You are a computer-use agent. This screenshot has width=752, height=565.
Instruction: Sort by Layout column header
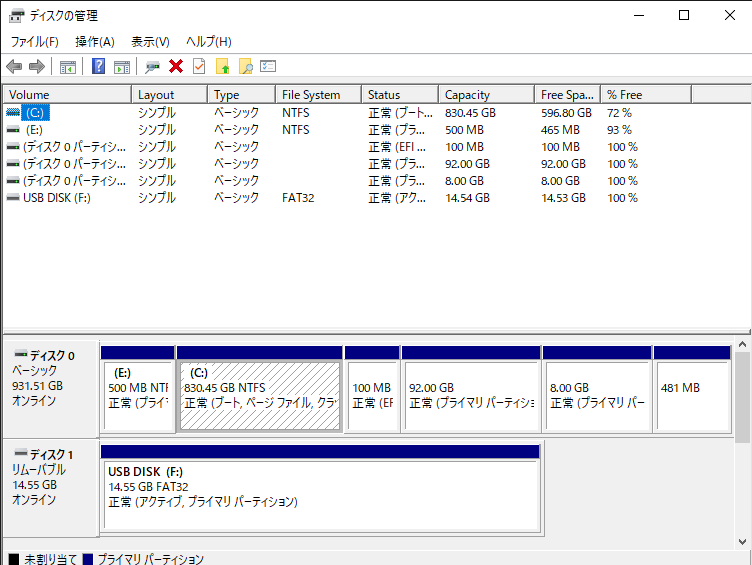tap(170, 94)
